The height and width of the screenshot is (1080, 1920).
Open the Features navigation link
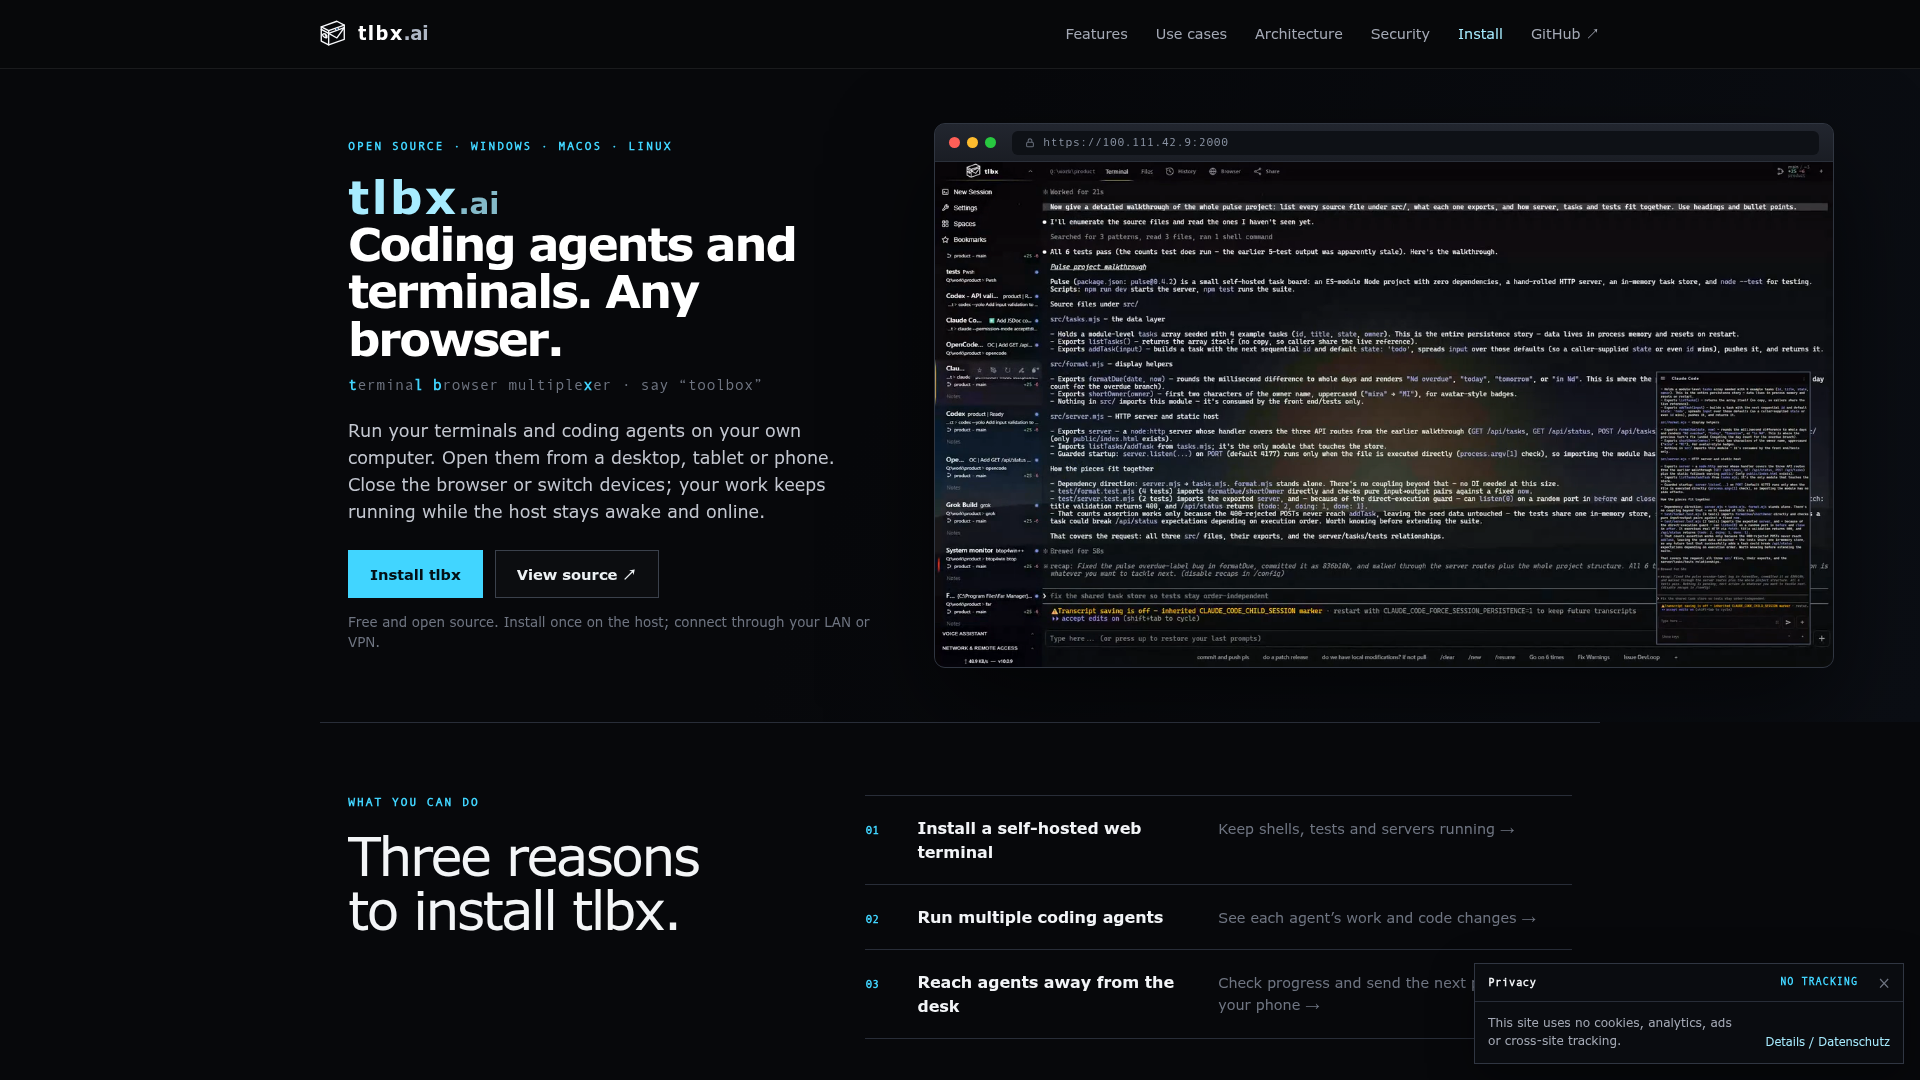pos(1096,34)
